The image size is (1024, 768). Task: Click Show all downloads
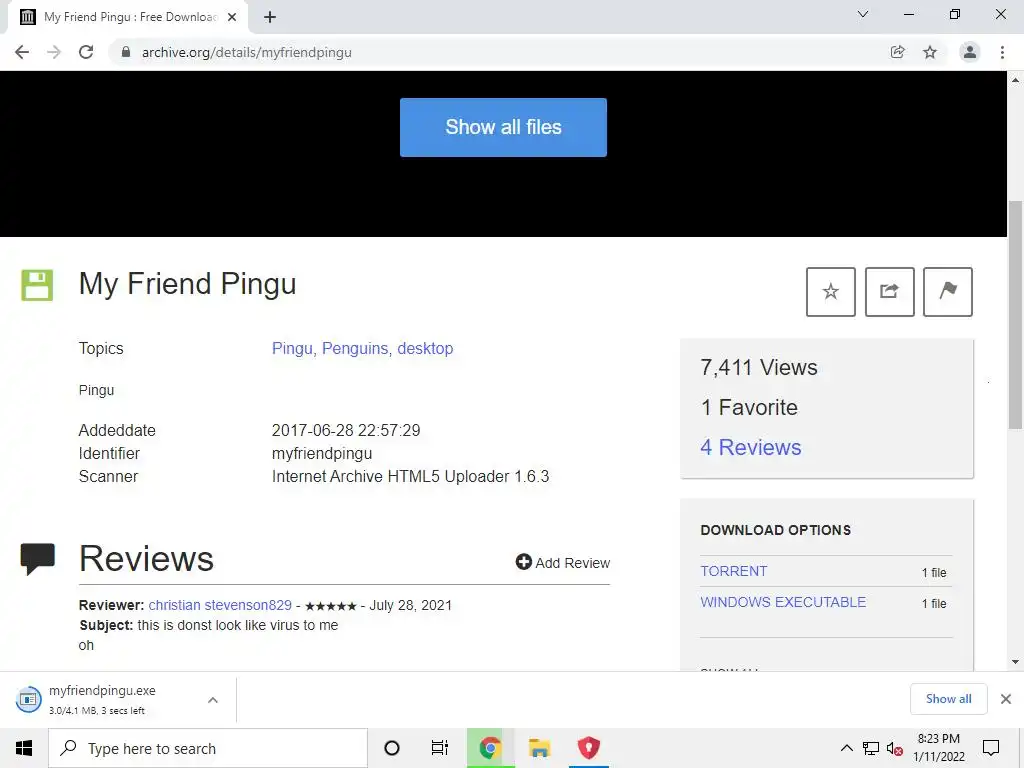(948, 699)
